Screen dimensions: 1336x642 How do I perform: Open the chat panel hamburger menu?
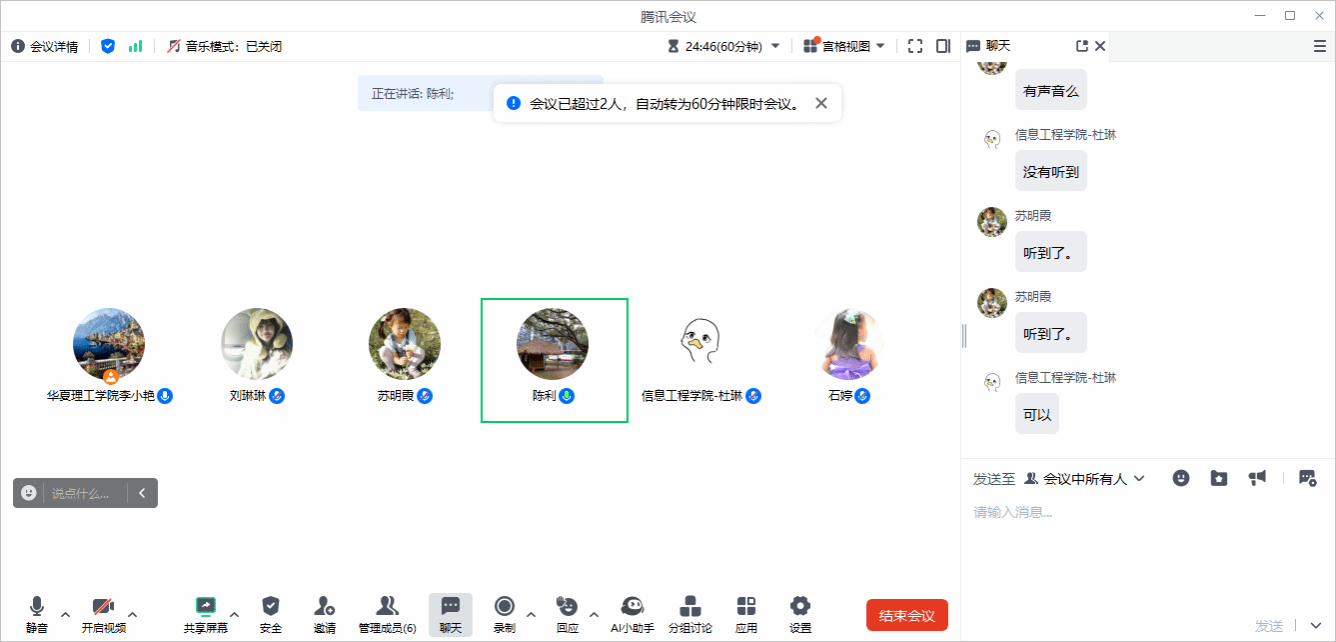(1319, 46)
